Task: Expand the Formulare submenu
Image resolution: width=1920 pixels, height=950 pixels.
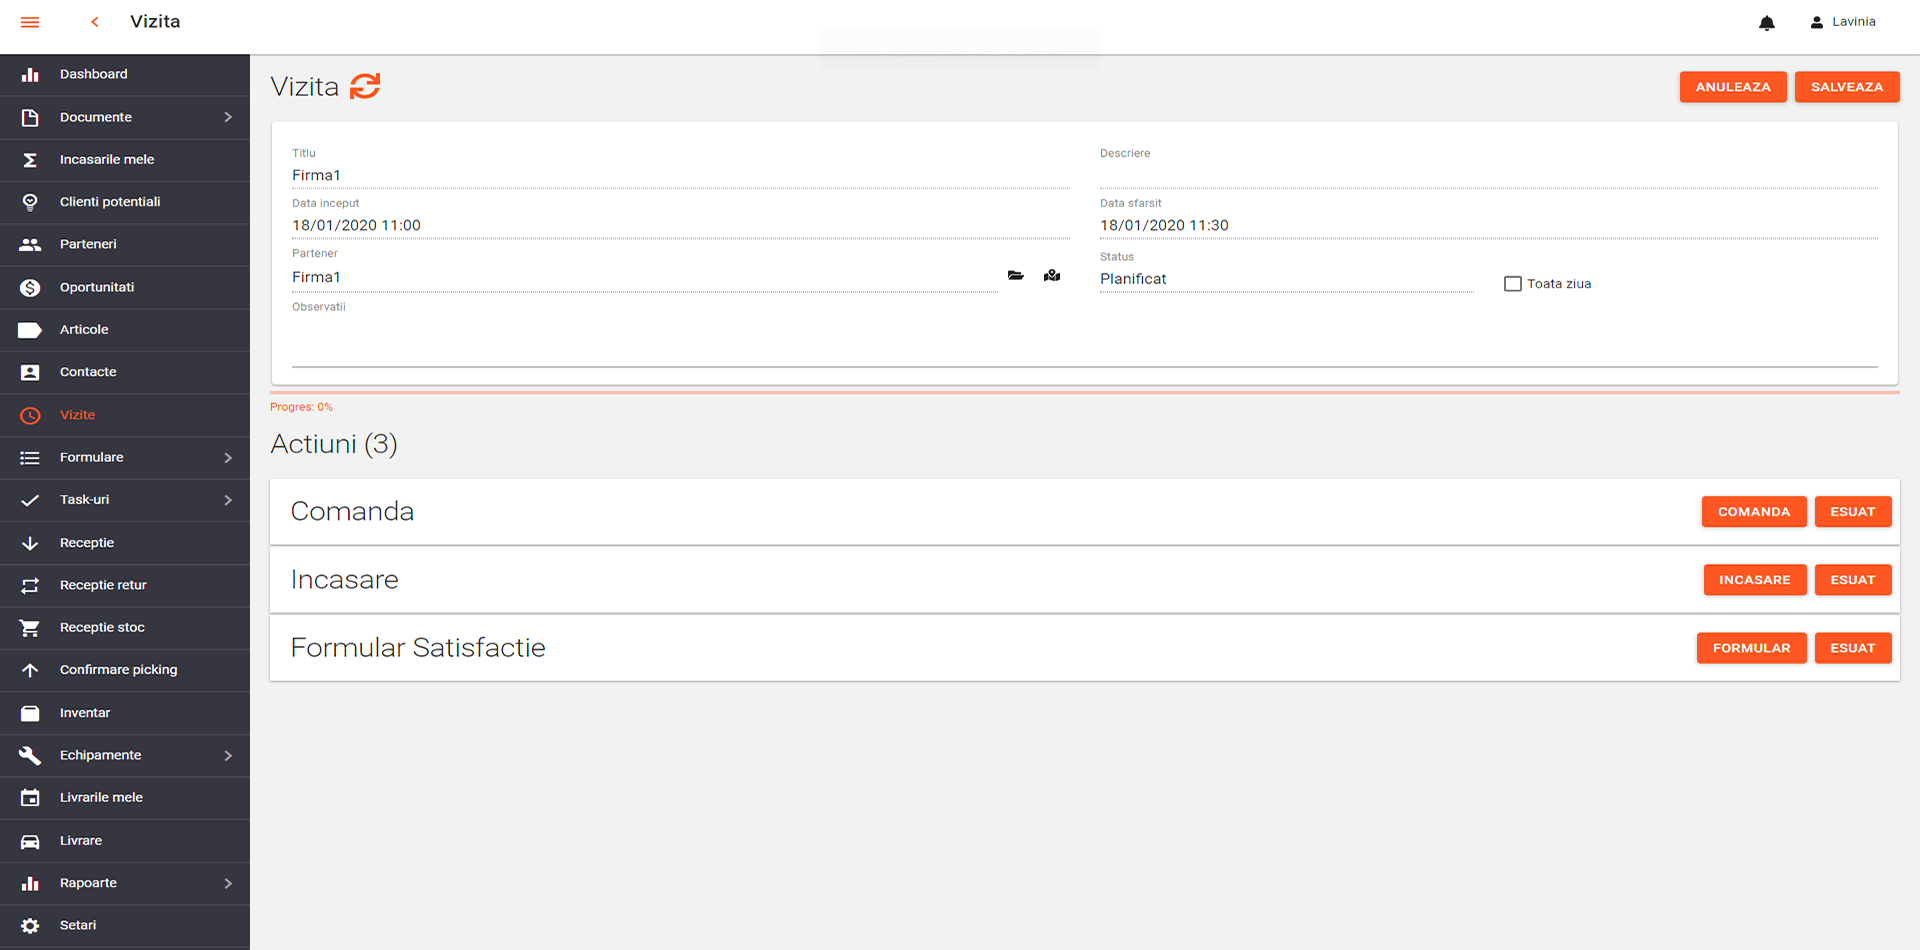Action: (228, 458)
